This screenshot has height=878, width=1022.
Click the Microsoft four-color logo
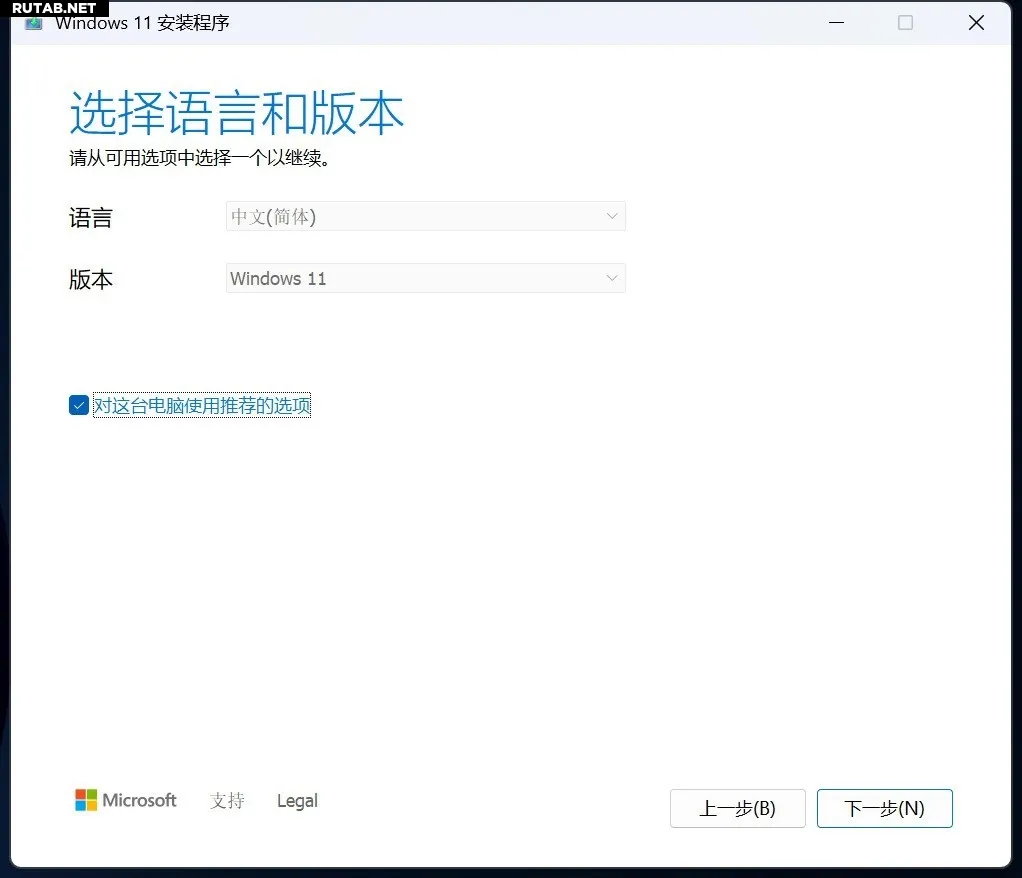point(86,800)
